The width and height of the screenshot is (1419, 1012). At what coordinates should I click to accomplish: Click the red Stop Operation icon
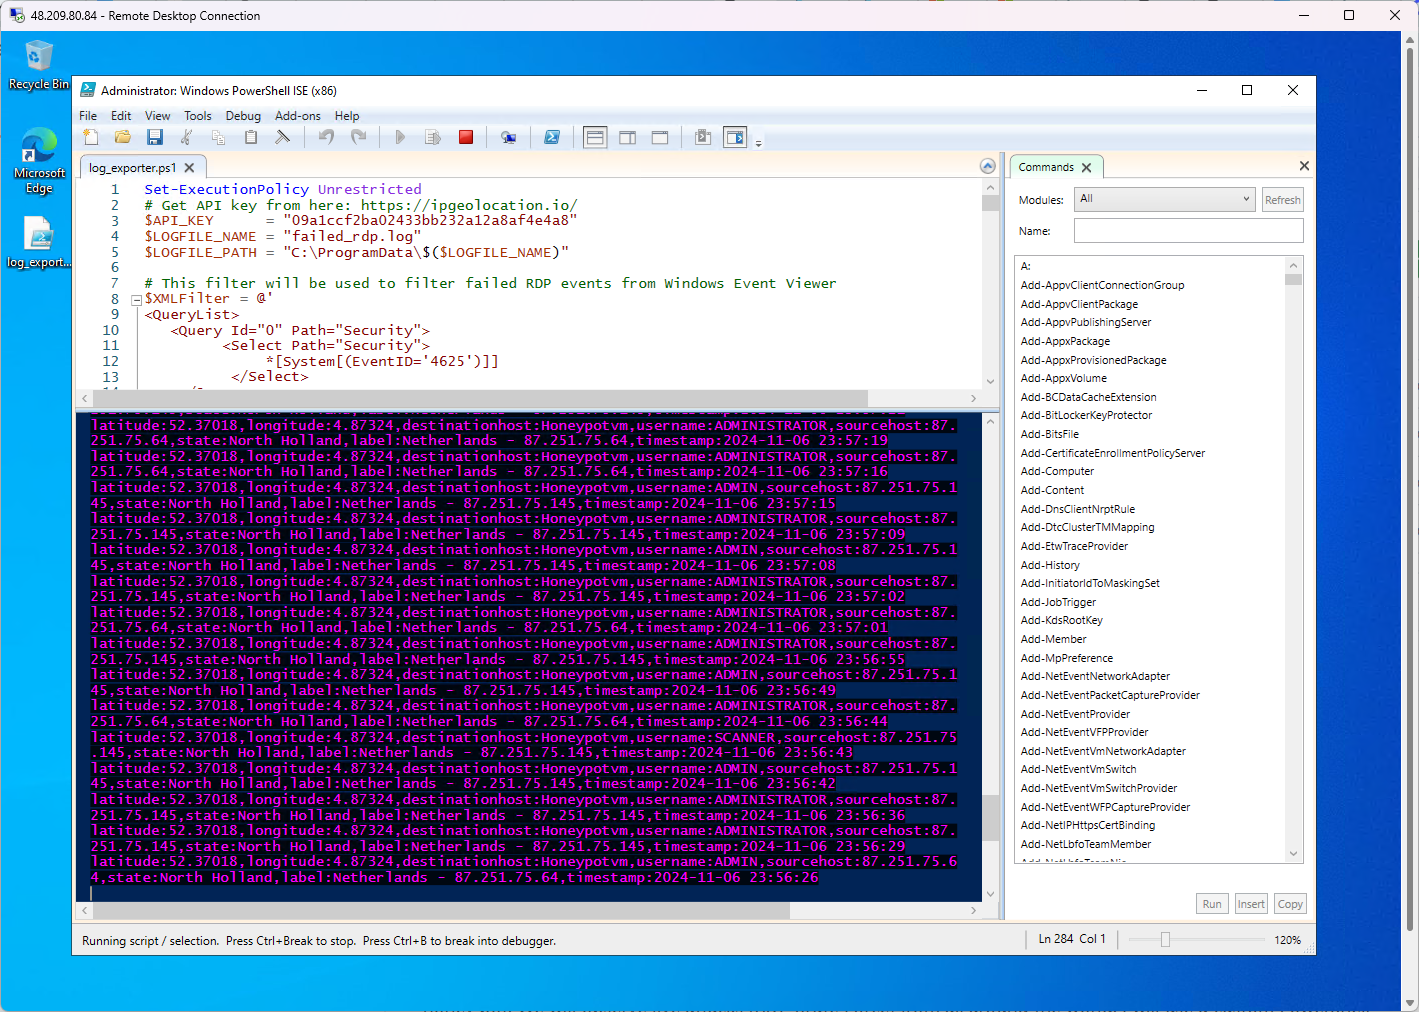point(465,137)
